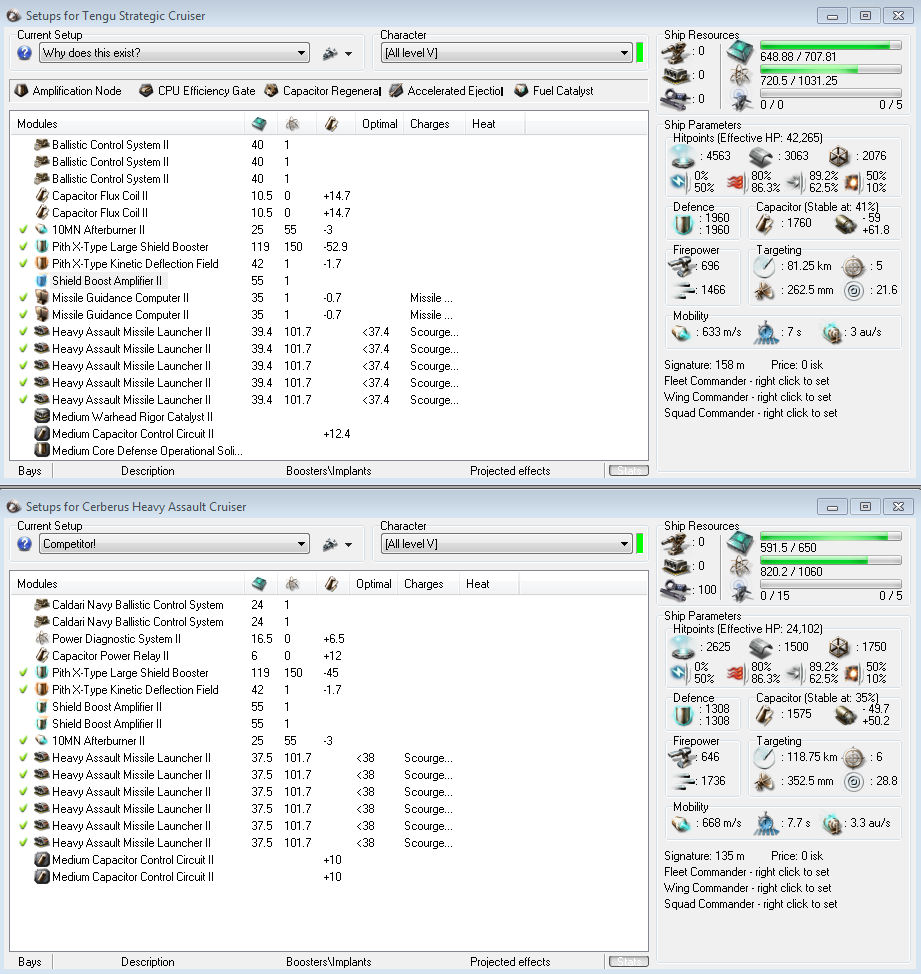Click help icon in Cerberus setup window
921x974 pixels.
pyautogui.click(x=24, y=544)
